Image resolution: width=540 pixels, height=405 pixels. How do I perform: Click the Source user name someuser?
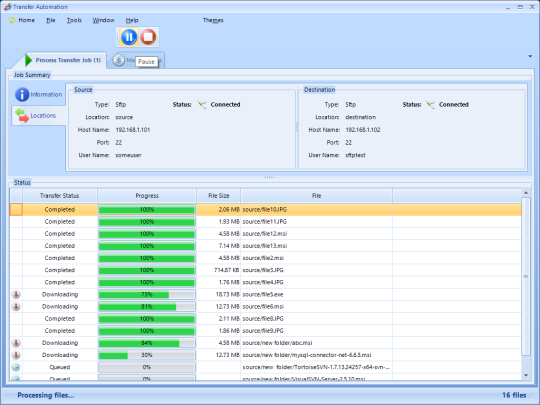128,155
